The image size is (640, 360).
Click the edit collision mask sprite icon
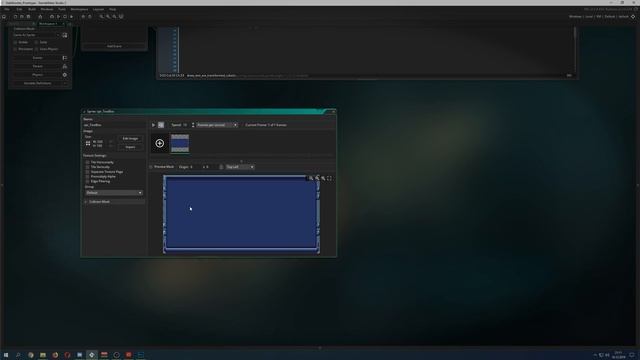(x=64, y=35)
